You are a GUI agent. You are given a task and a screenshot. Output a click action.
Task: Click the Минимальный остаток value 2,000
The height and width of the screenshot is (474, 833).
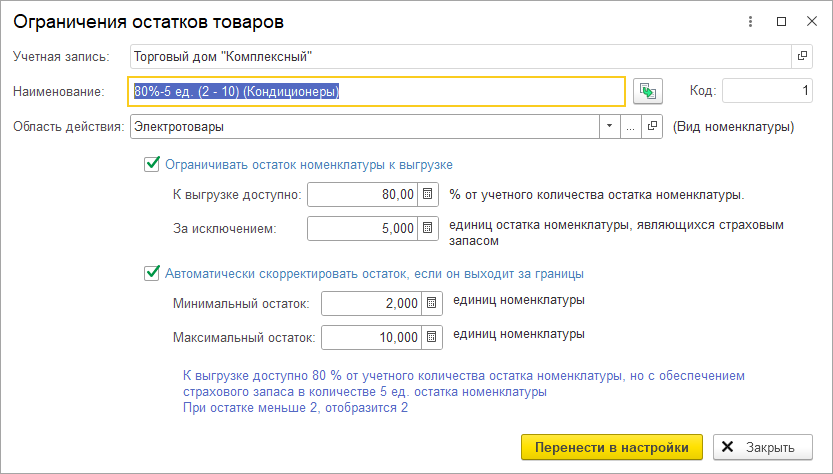[x=371, y=302]
